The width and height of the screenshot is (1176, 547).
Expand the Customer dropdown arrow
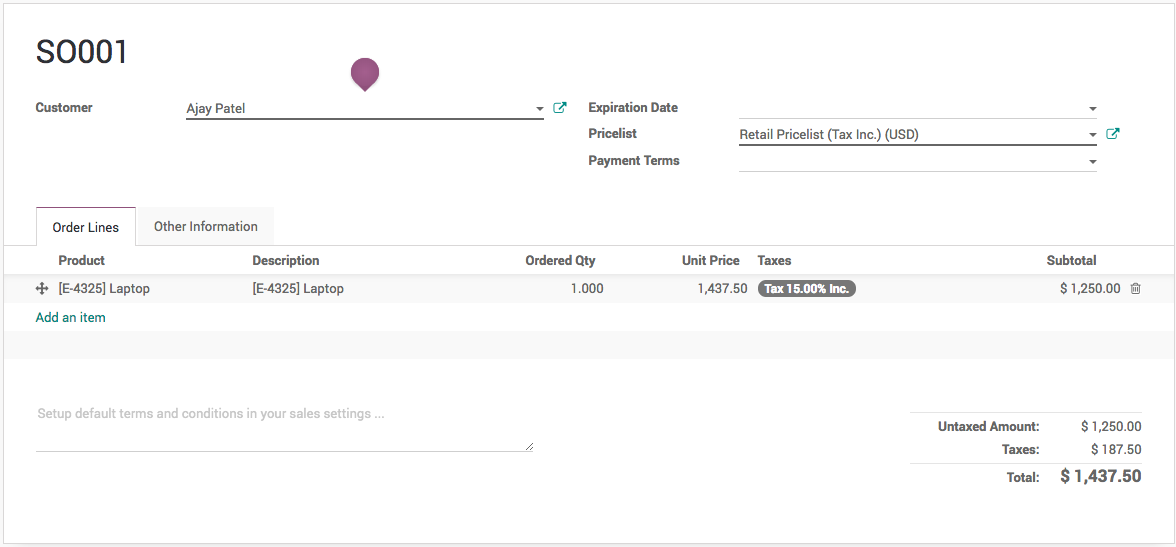click(539, 109)
